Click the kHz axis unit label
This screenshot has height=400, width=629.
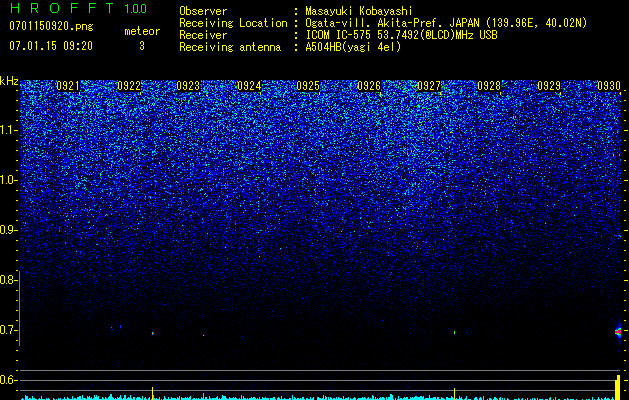9,81
